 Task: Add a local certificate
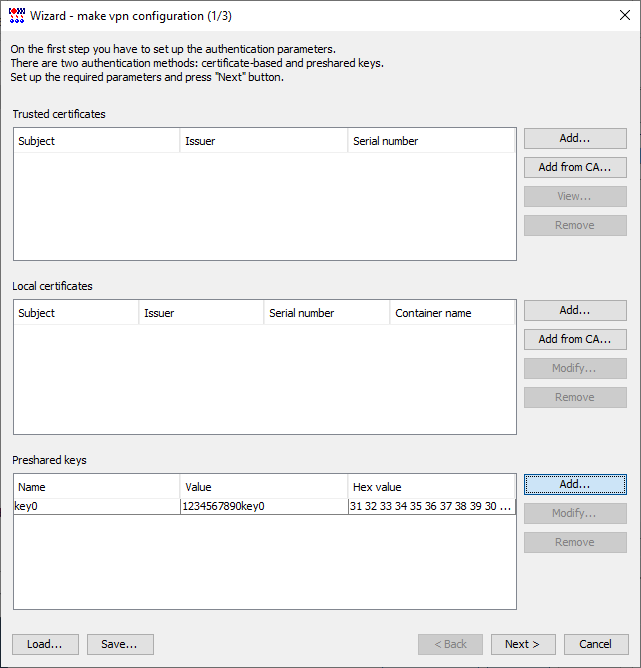[575, 311]
